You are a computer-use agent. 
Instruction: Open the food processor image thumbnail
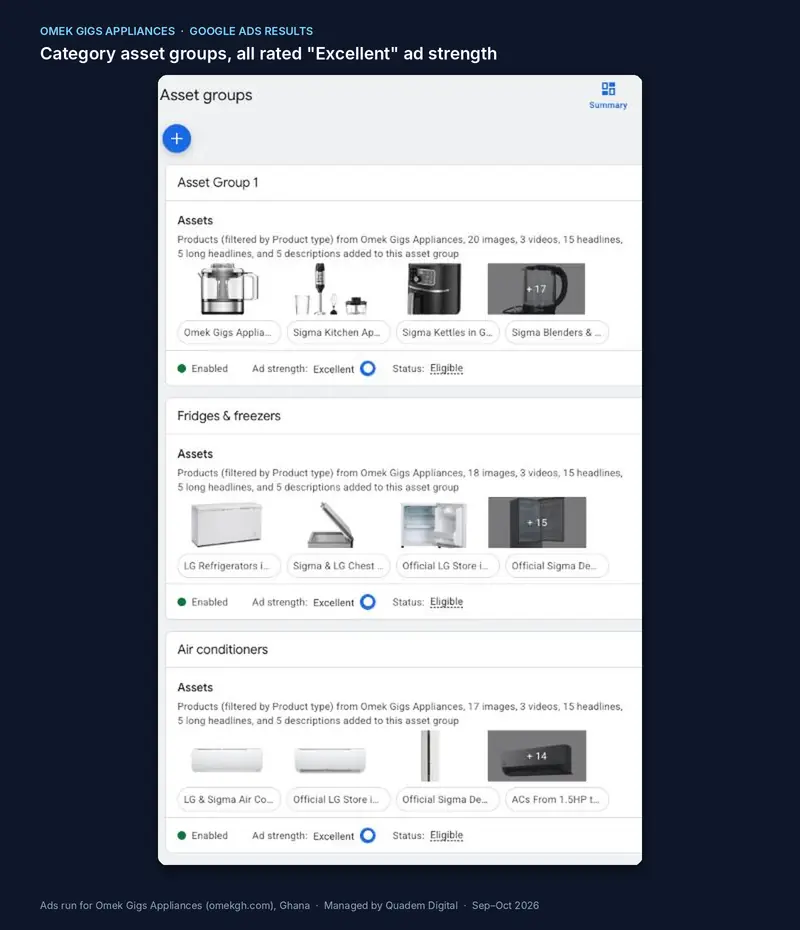click(228, 289)
